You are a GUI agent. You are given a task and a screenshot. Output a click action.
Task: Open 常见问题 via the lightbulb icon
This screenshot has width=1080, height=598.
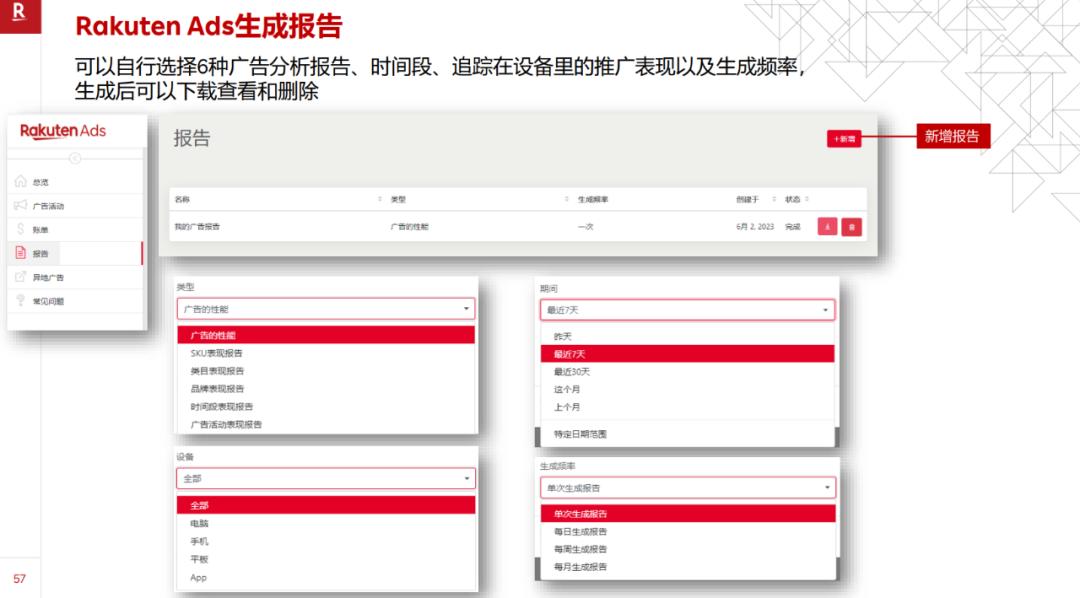pos(20,300)
